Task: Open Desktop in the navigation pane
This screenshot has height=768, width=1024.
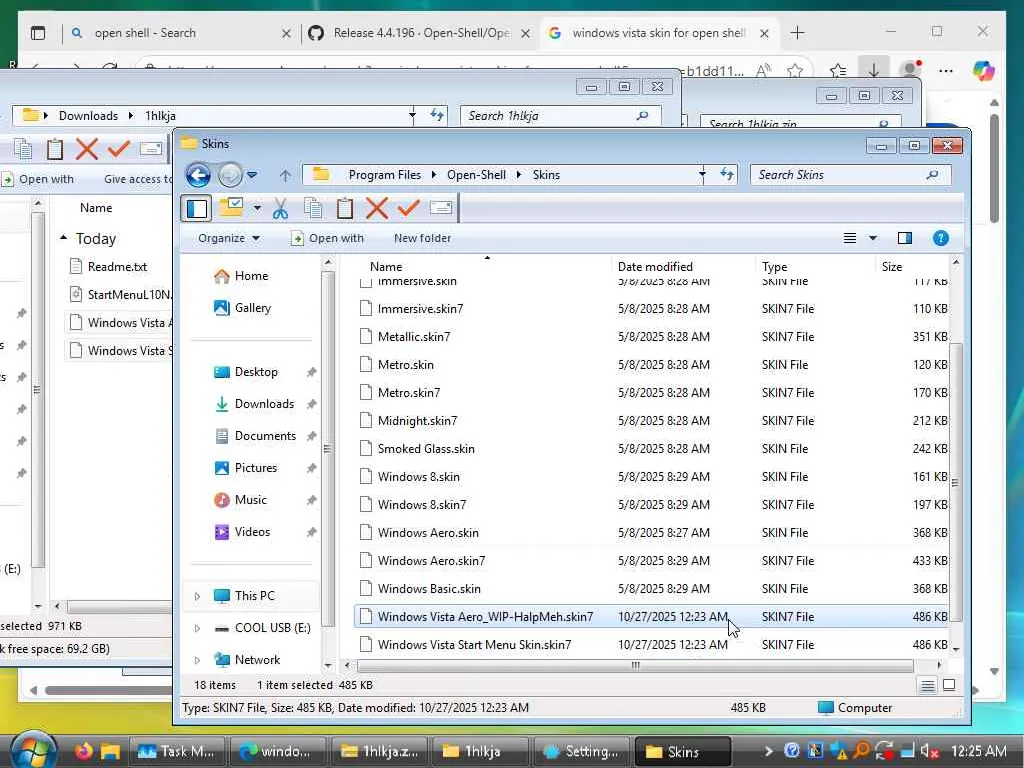Action: 256,372
